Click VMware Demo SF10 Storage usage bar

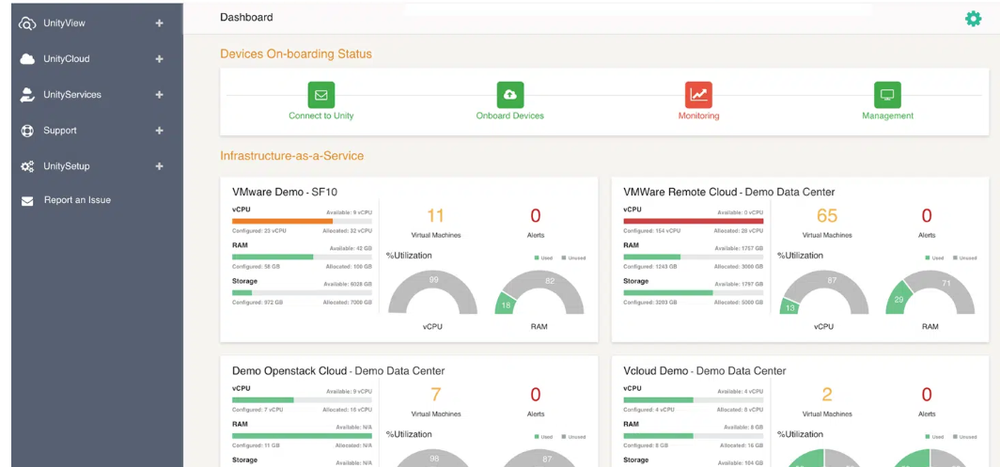click(x=302, y=293)
